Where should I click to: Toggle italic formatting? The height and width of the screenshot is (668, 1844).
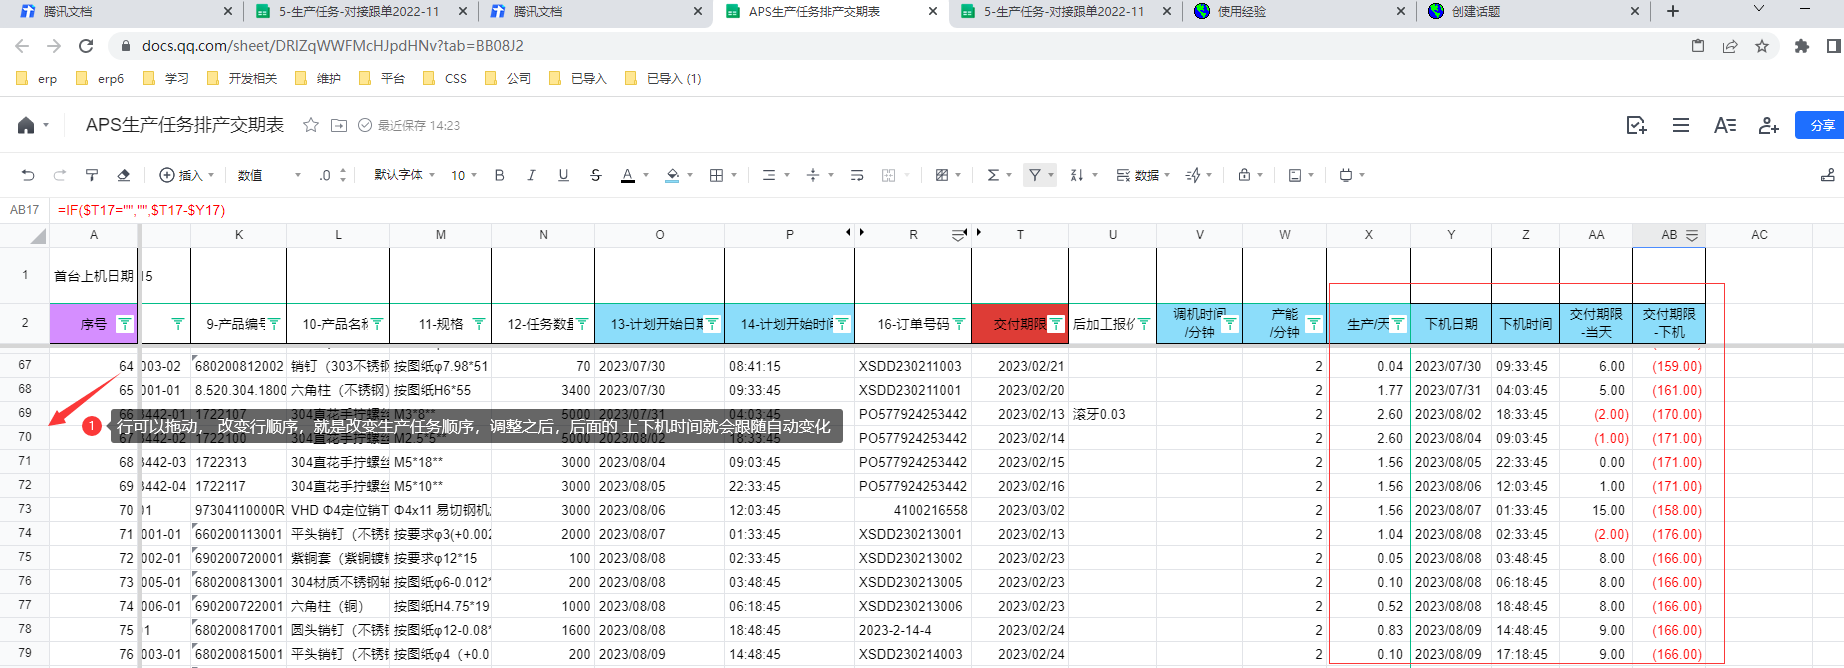coord(531,175)
